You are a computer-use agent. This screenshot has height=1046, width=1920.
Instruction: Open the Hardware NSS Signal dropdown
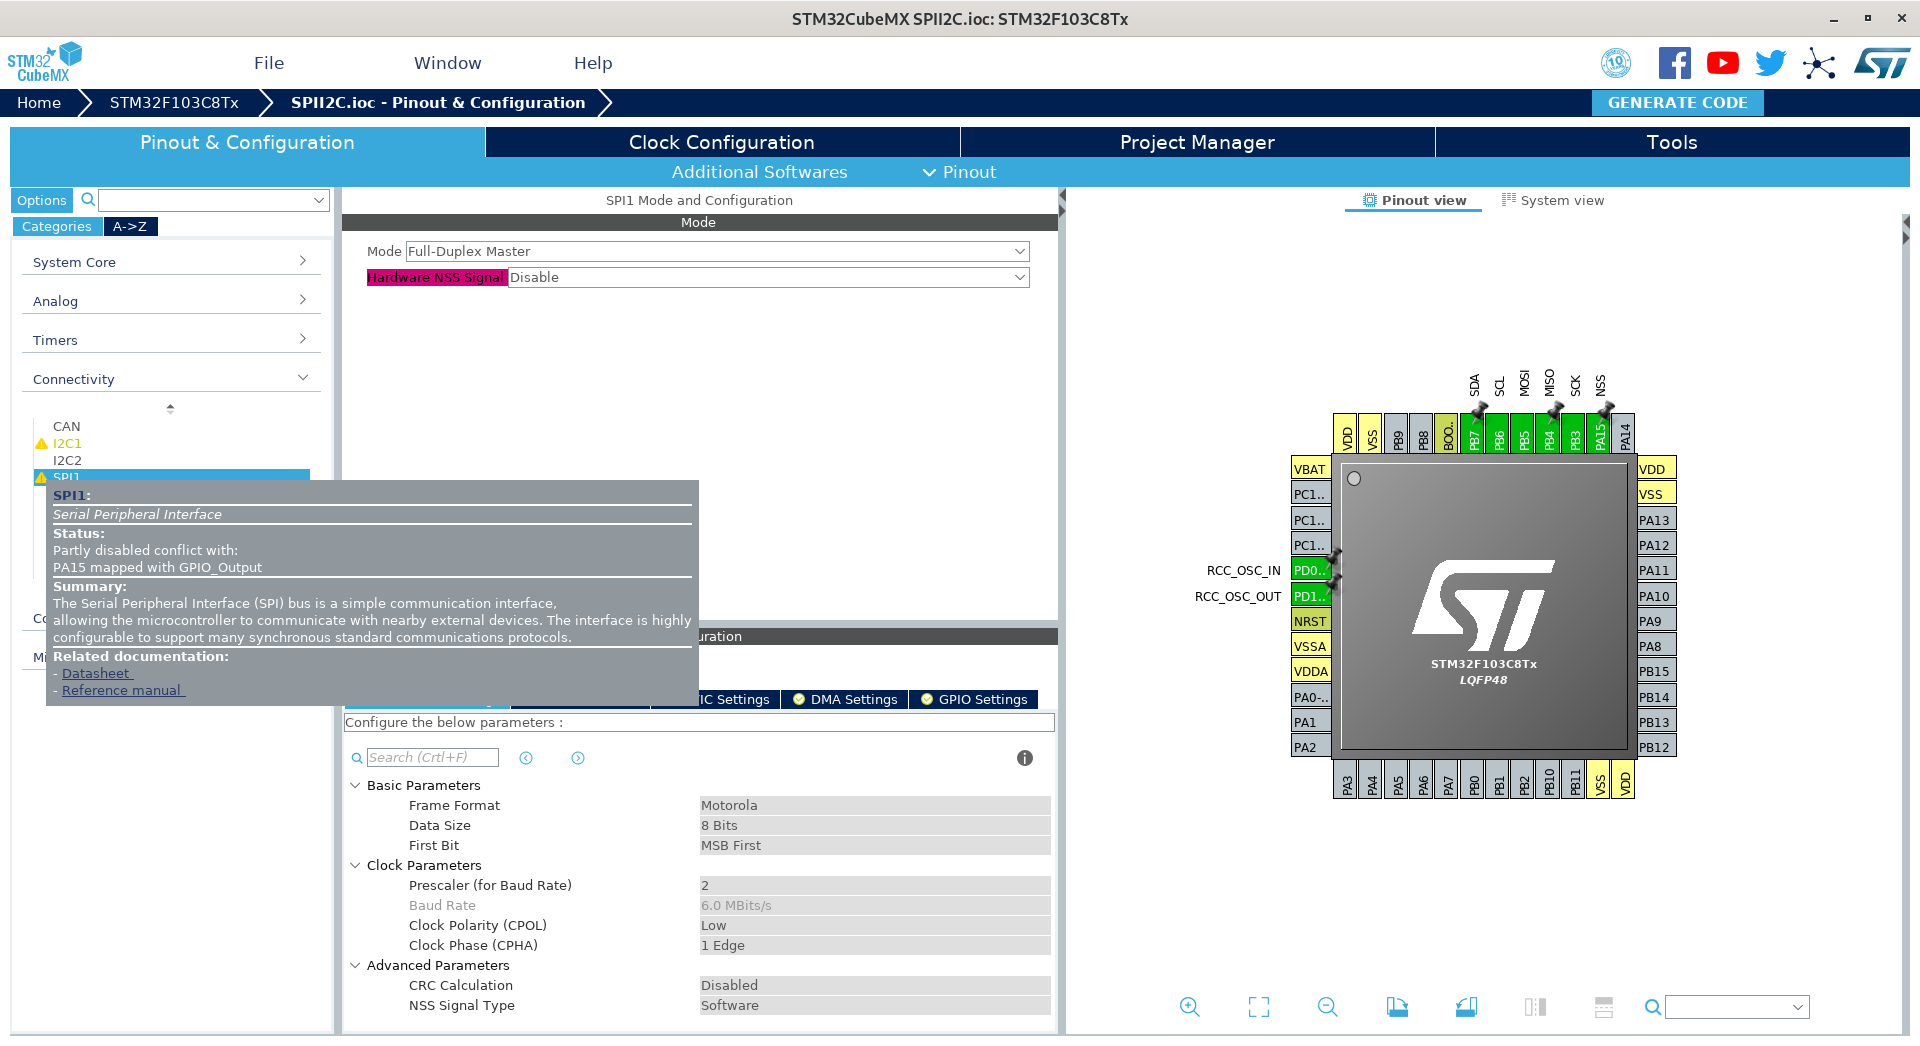(769, 278)
